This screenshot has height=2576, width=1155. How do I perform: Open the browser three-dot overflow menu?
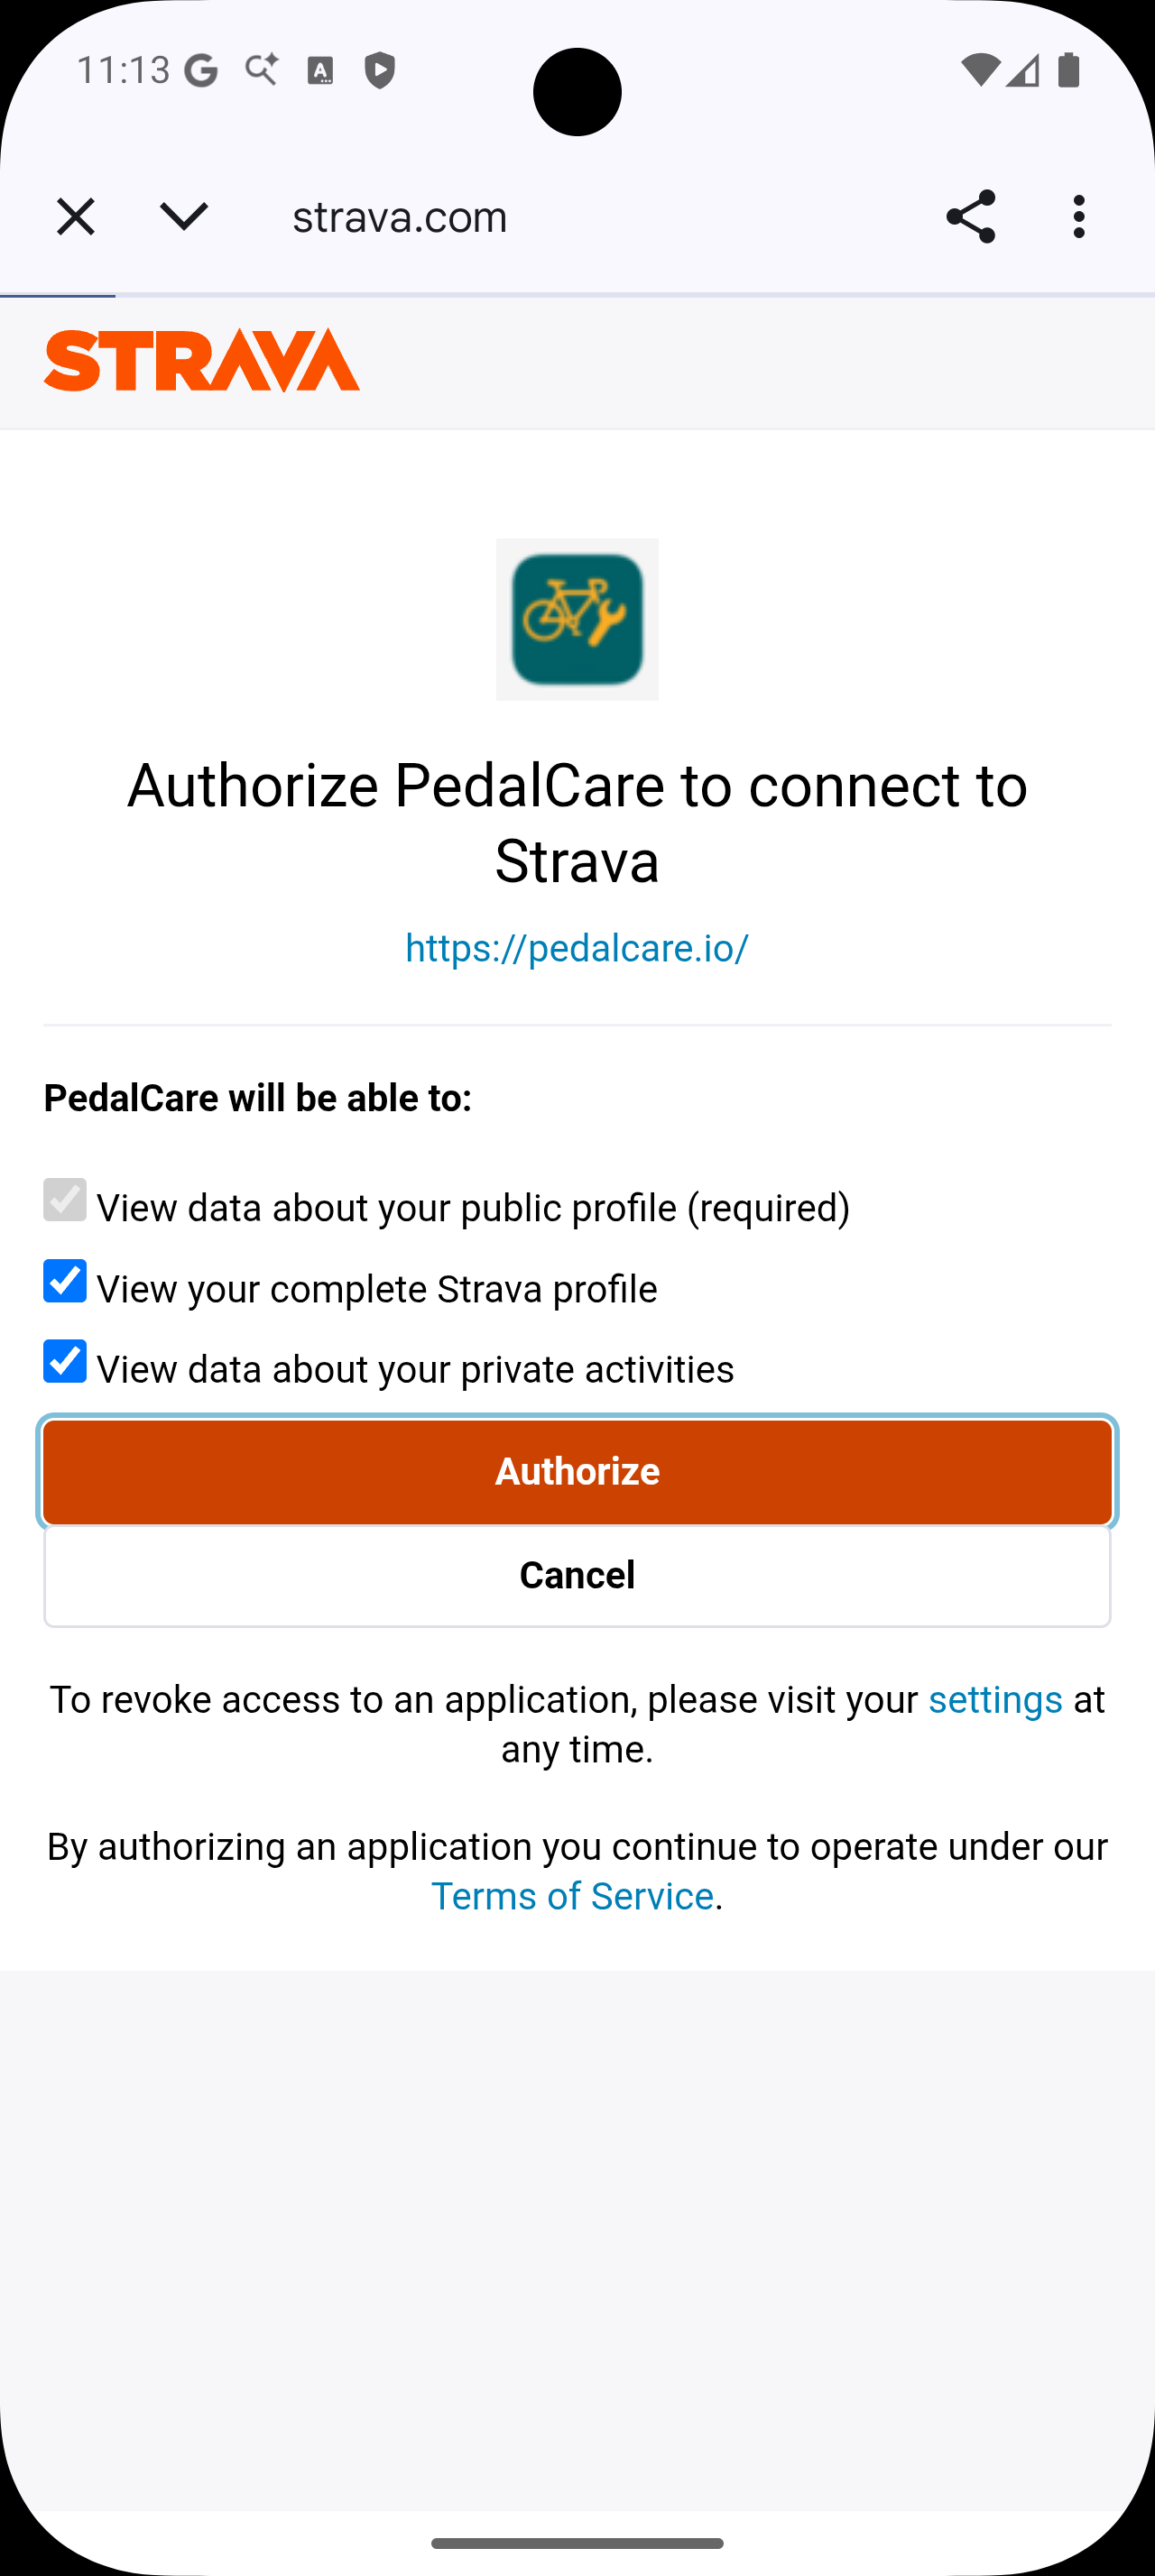pos(1078,216)
